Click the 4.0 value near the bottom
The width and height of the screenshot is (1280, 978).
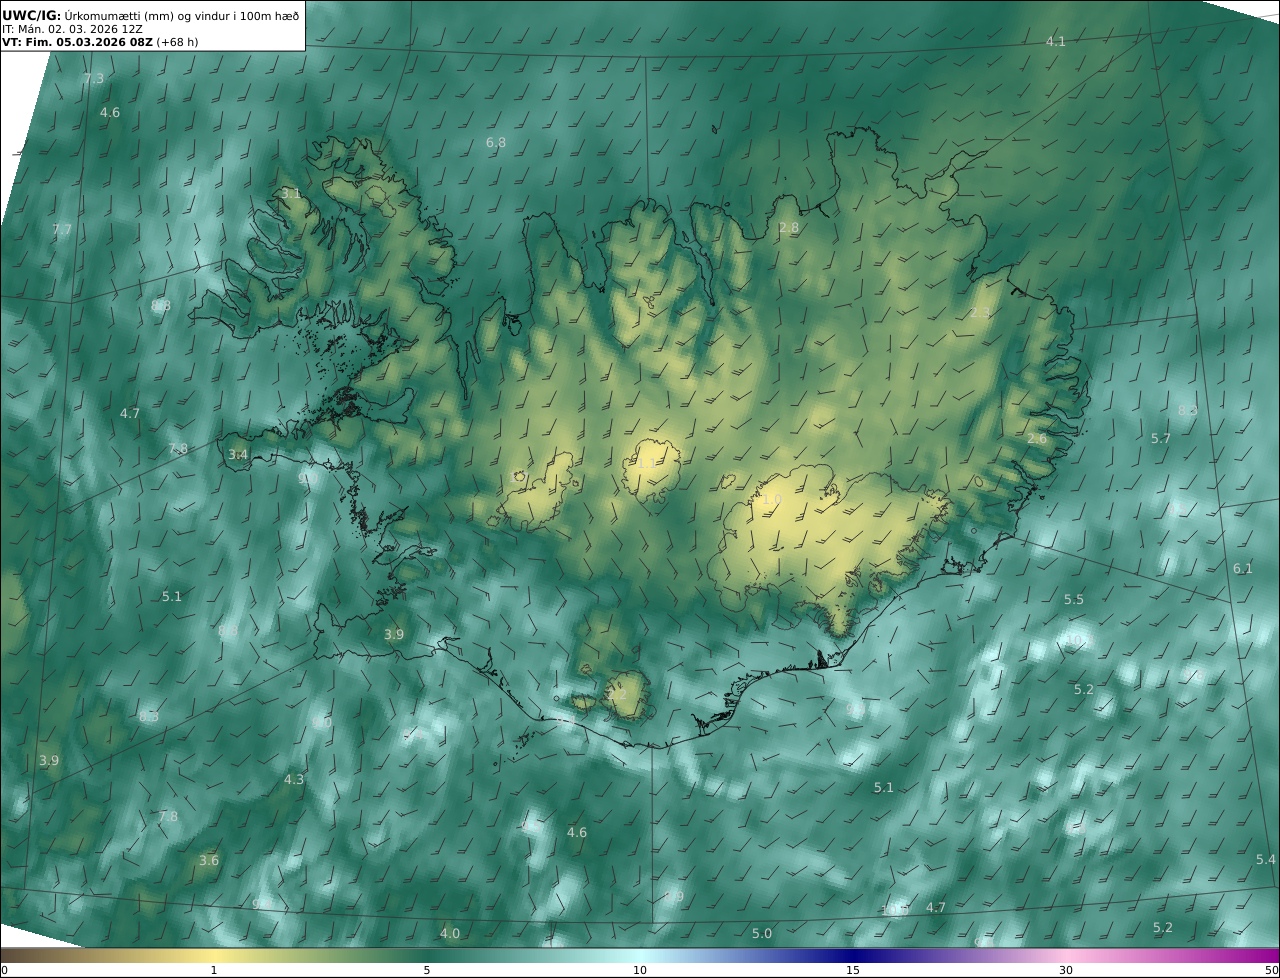(x=450, y=934)
